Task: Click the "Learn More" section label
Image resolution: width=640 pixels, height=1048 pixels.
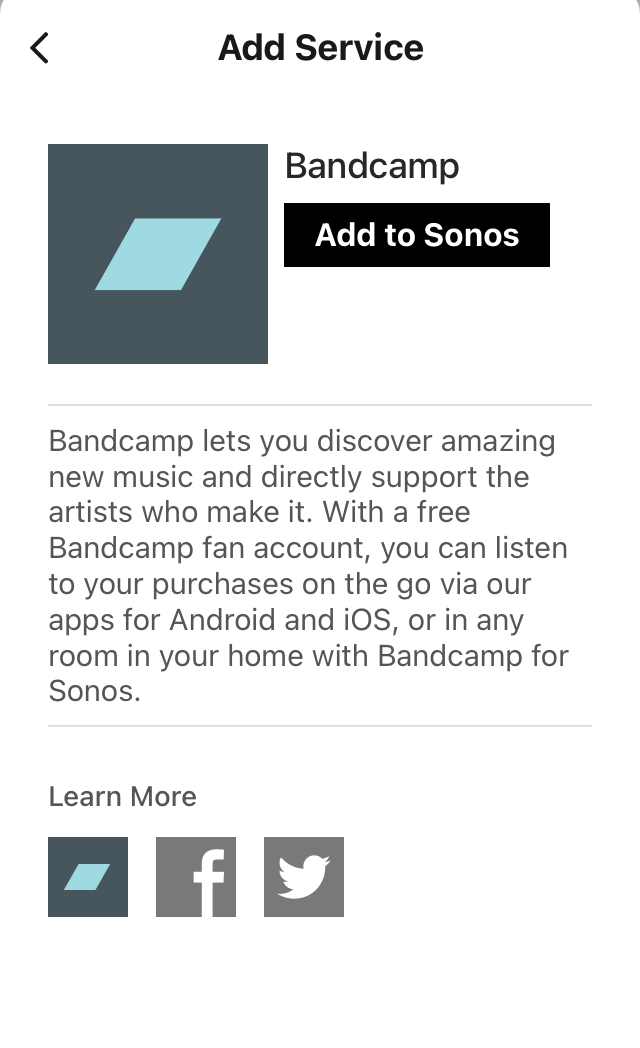Action: (x=122, y=797)
